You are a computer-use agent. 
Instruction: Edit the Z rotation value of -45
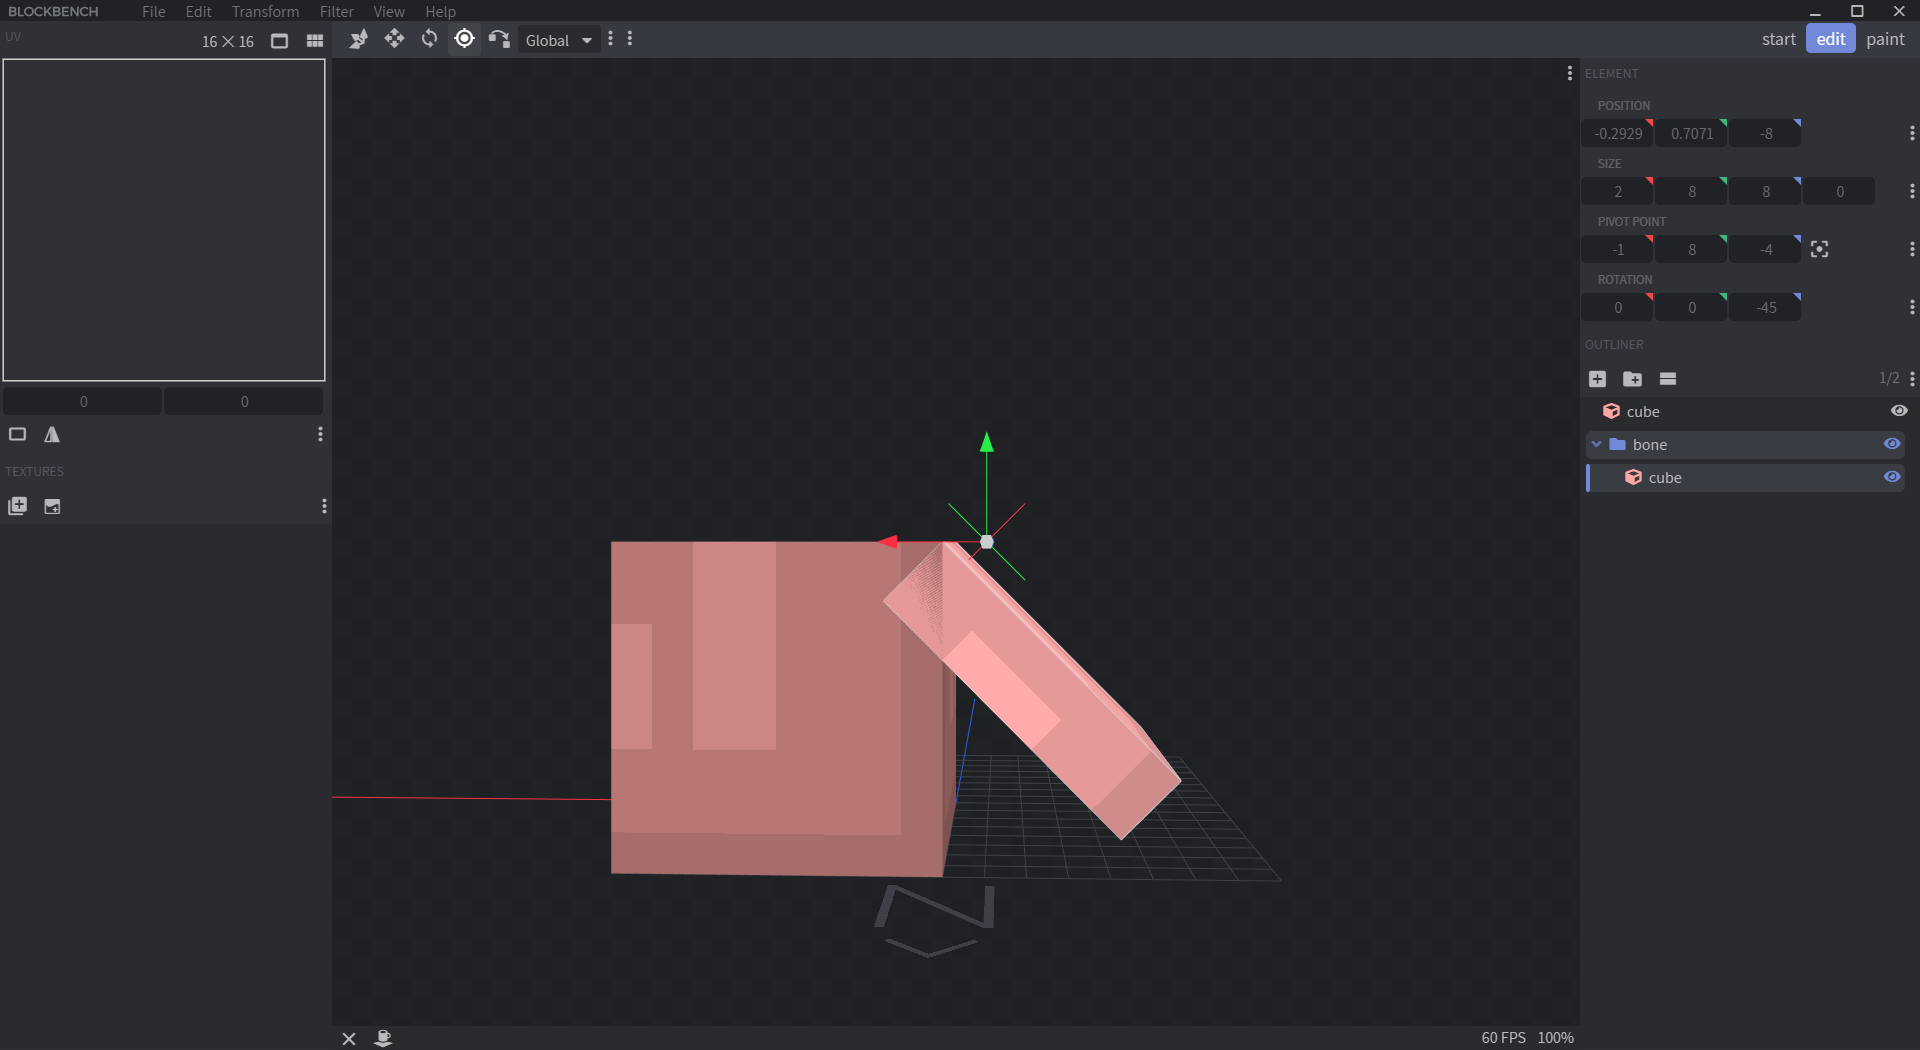coord(1764,307)
